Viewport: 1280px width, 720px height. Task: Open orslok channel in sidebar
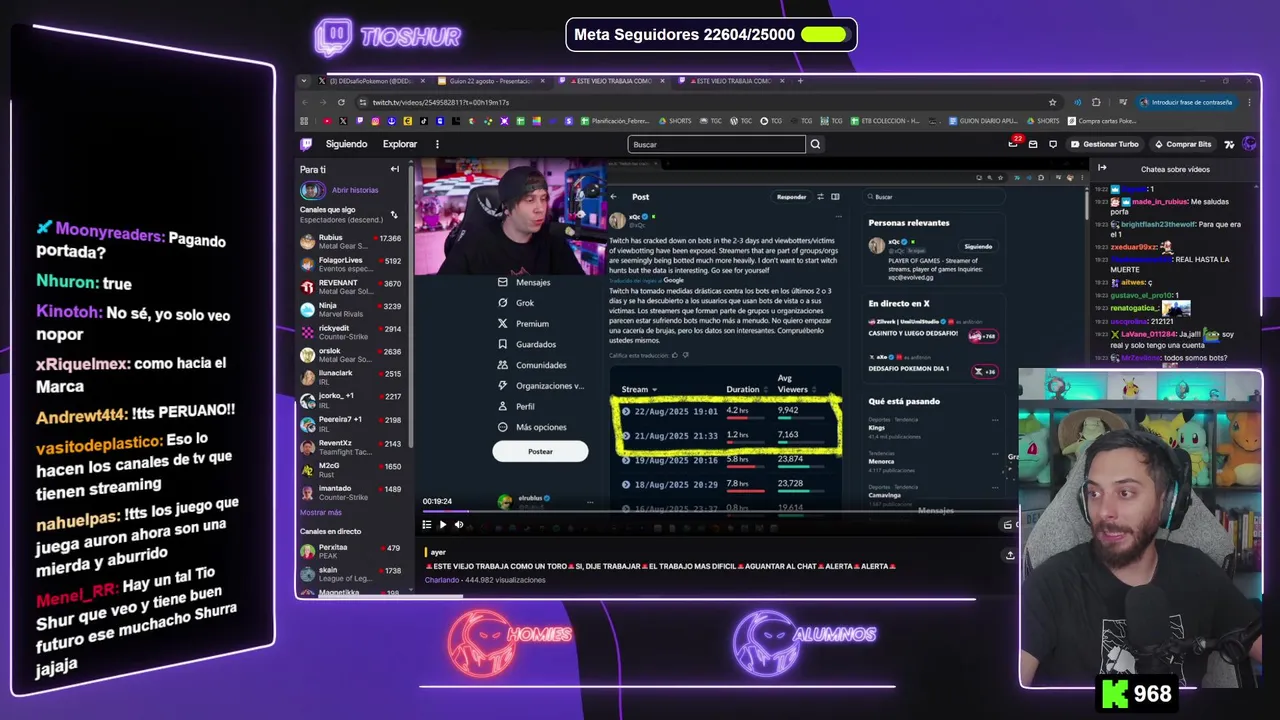[x=350, y=355]
